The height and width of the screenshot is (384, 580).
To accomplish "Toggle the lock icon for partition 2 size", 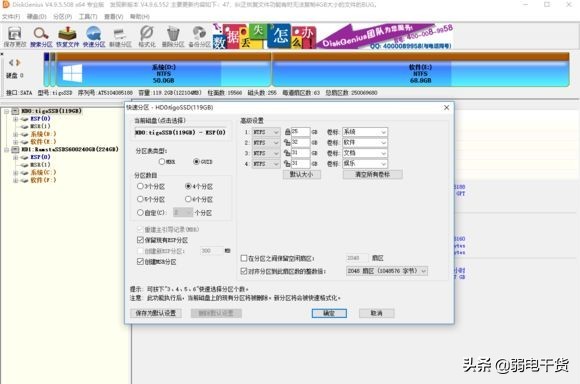I will click(287, 142).
